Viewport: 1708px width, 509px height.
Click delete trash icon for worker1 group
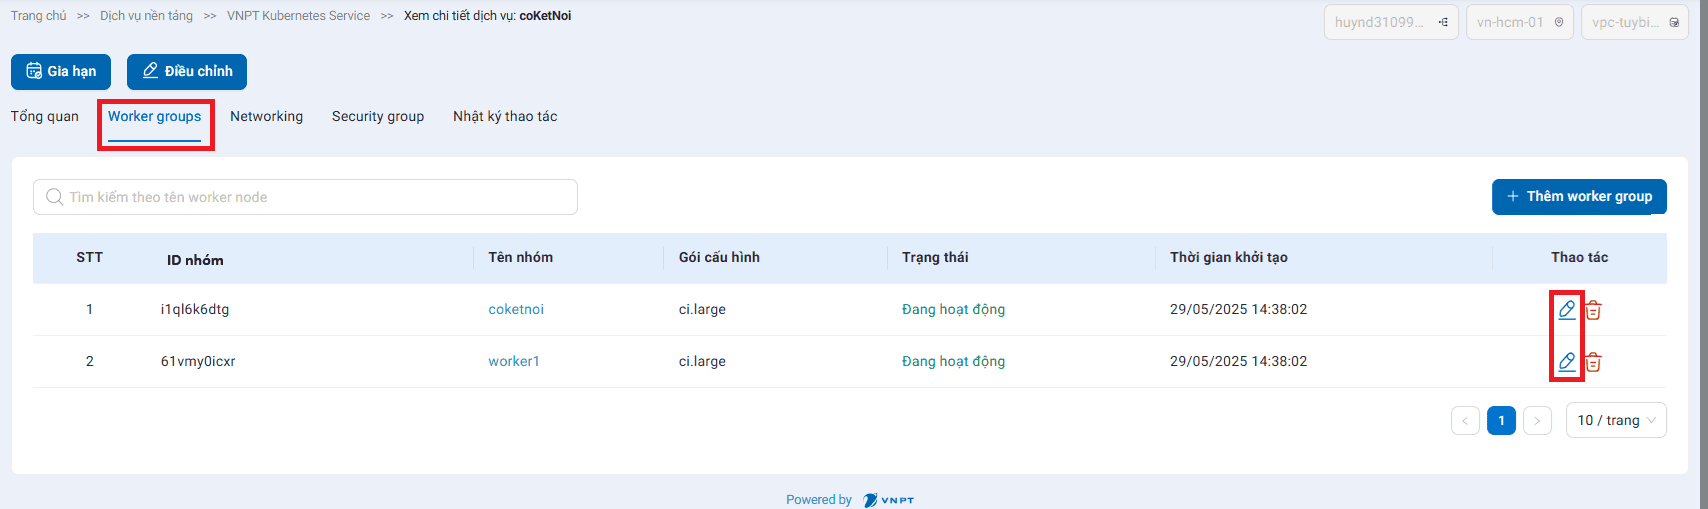(1594, 362)
